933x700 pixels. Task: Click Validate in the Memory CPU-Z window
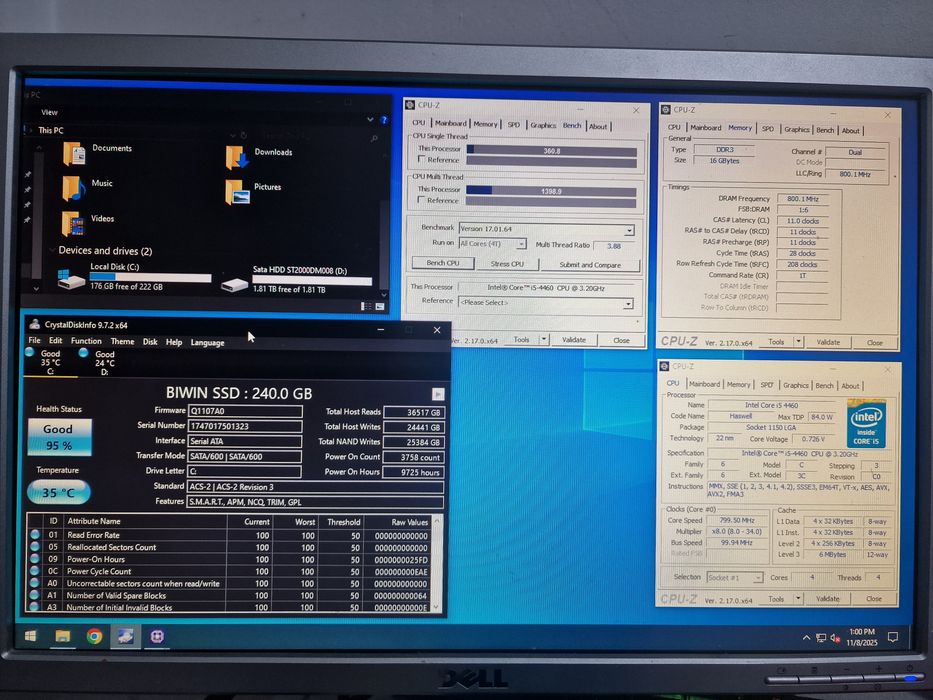coord(828,342)
